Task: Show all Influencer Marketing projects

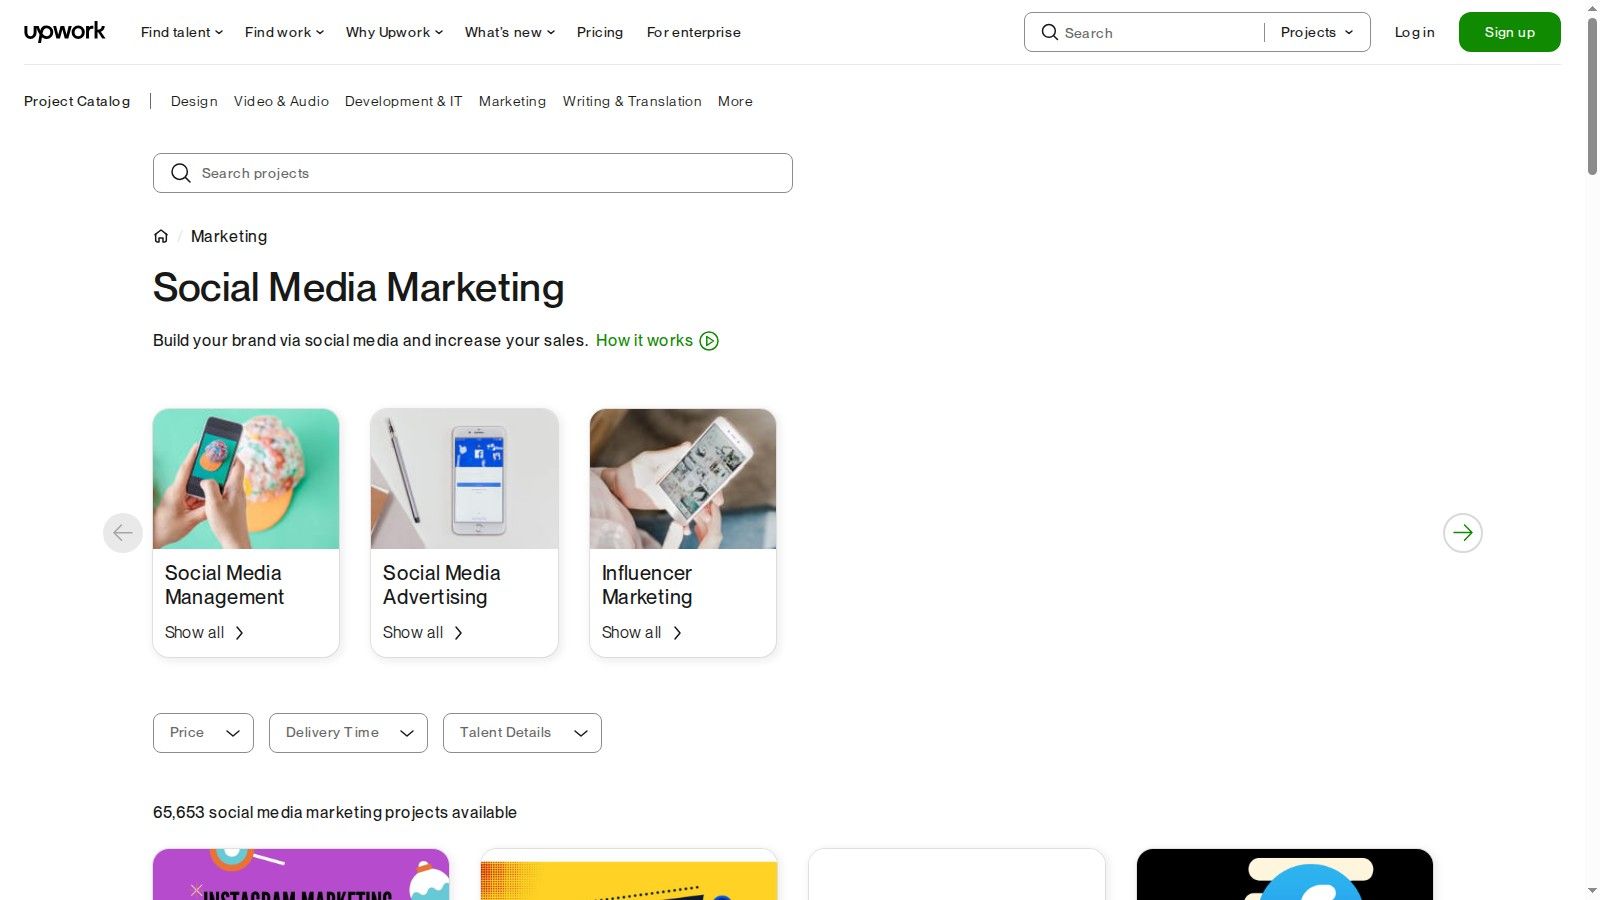Action: [632, 632]
